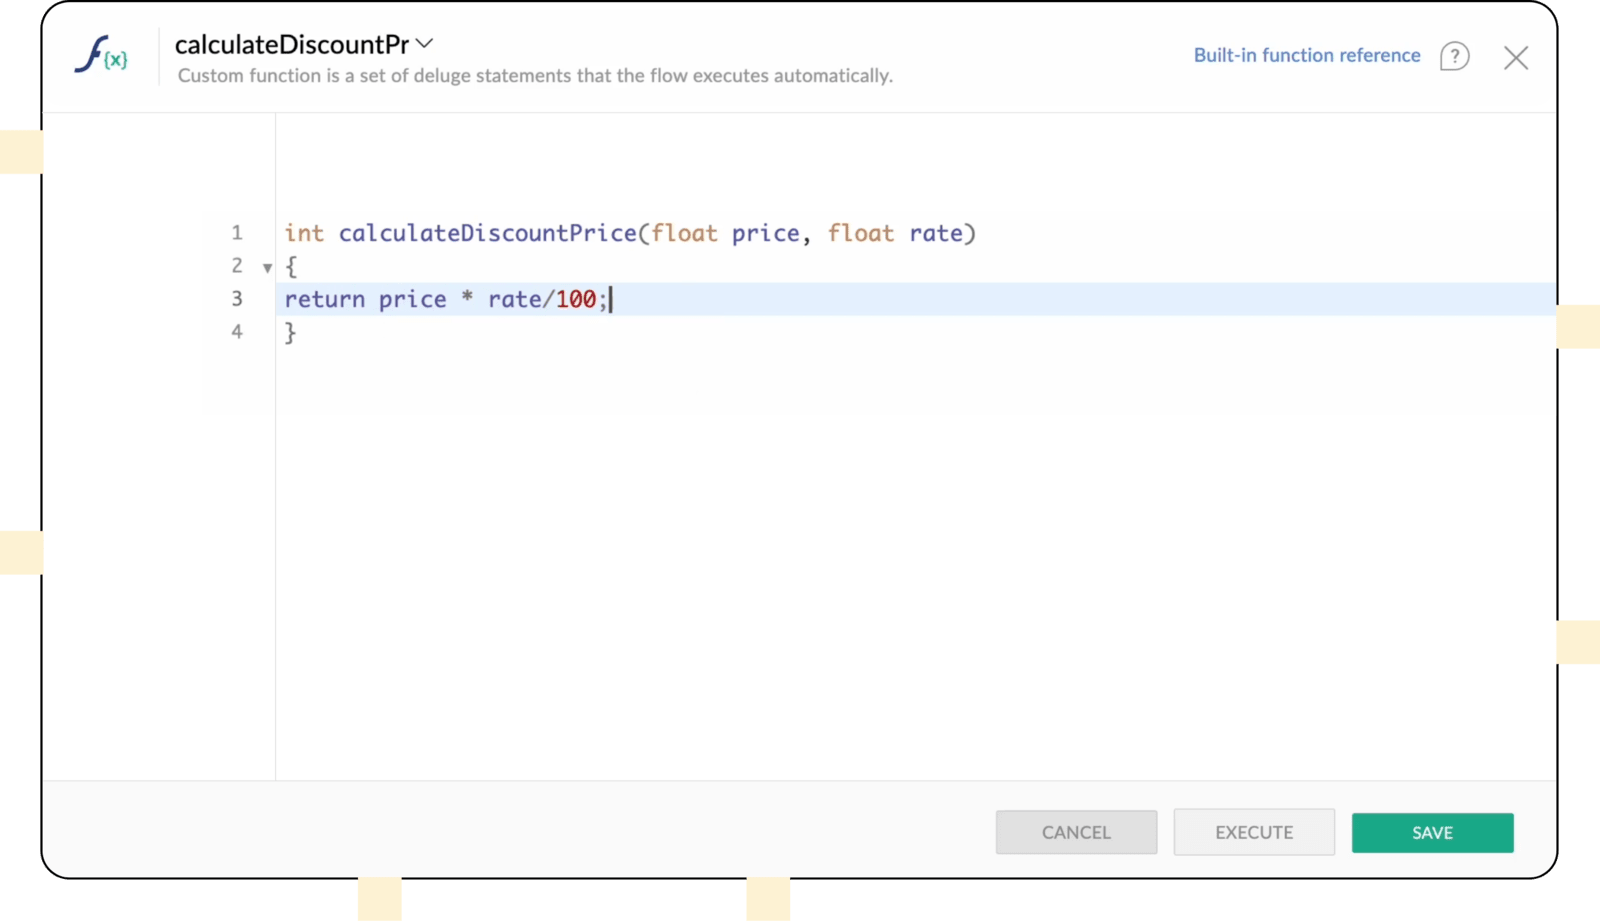The width and height of the screenshot is (1600, 921).
Task: Collapse the code block at line 2
Action: [267, 267]
